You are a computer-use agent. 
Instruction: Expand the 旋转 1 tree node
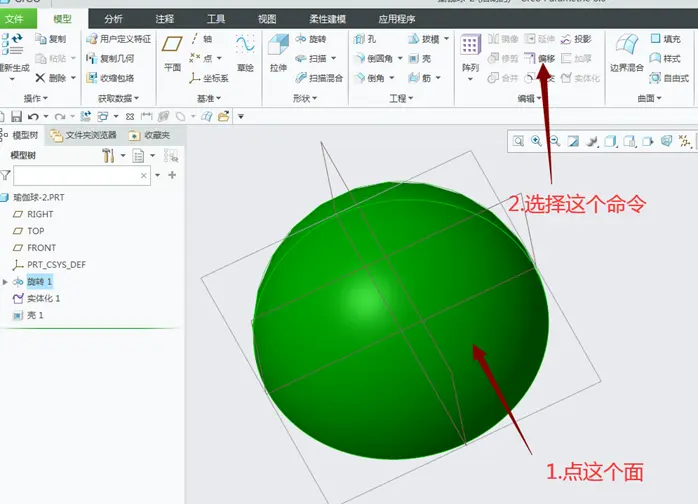5,282
